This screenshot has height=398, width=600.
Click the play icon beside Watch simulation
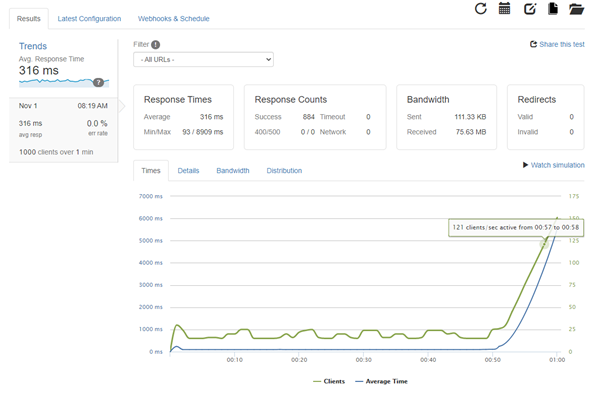click(525, 165)
